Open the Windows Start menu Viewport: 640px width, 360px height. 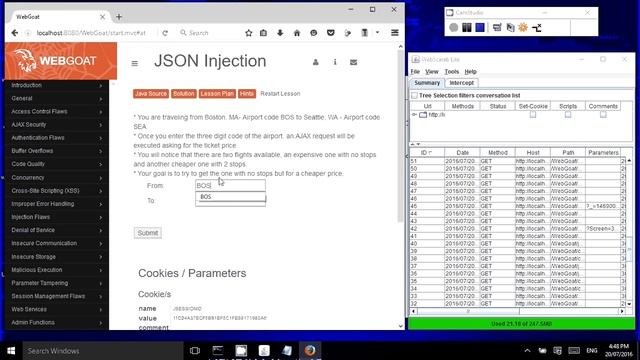(x=11, y=351)
